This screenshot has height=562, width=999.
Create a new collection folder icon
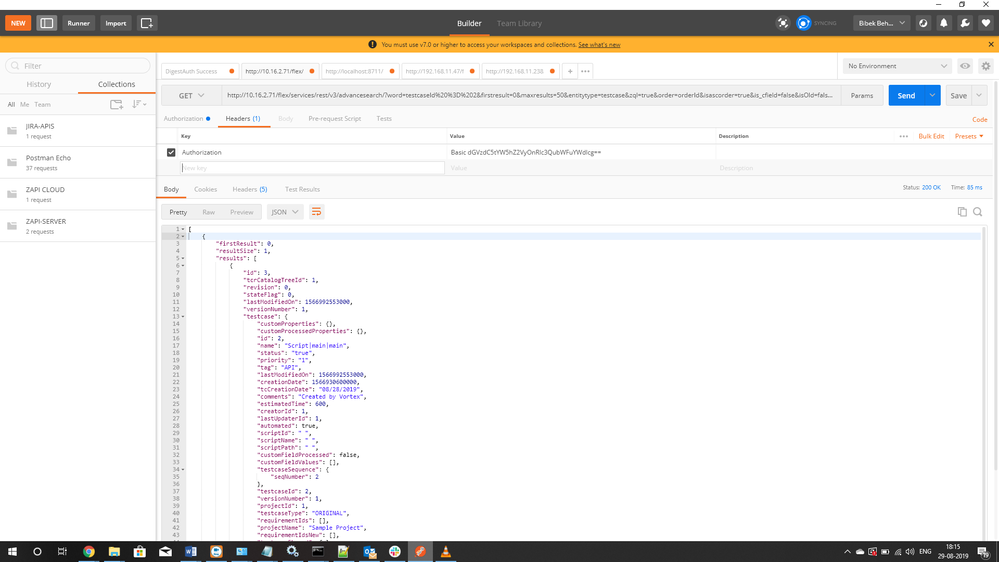click(x=116, y=104)
